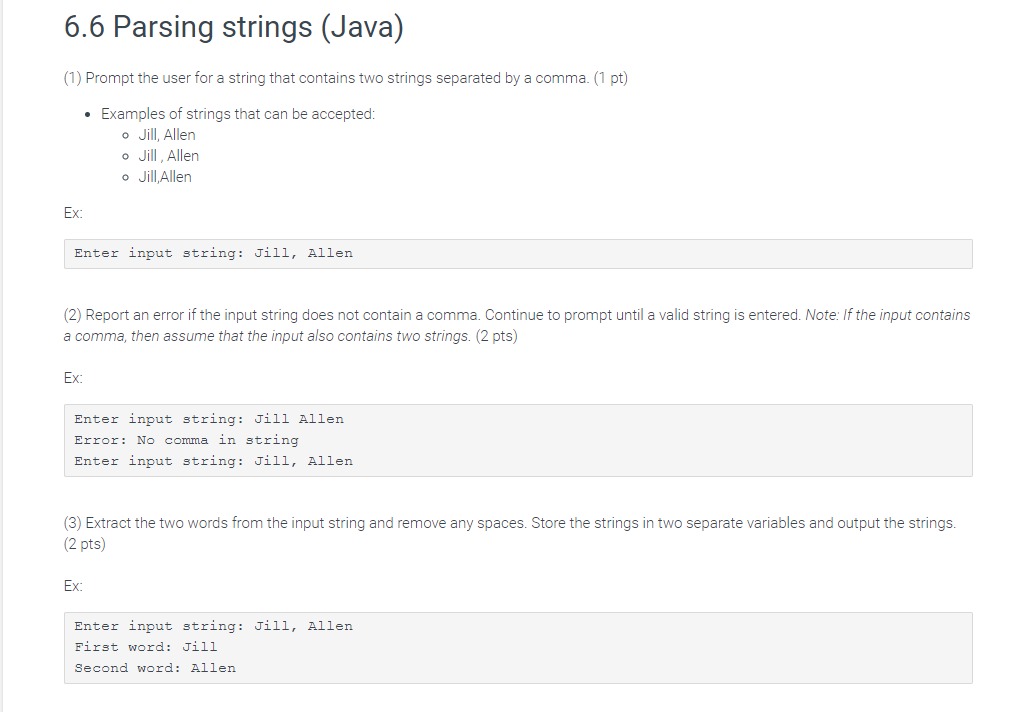Click the "6.6 Parsing strings (Java)" heading
The height and width of the screenshot is (712, 1028).
tap(233, 28)
